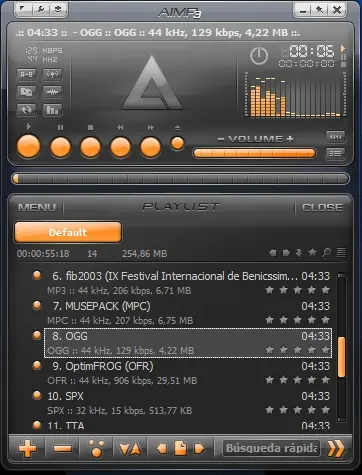
Task: Click the bottom toolbar left arrow button
Action: click(162, 449)
